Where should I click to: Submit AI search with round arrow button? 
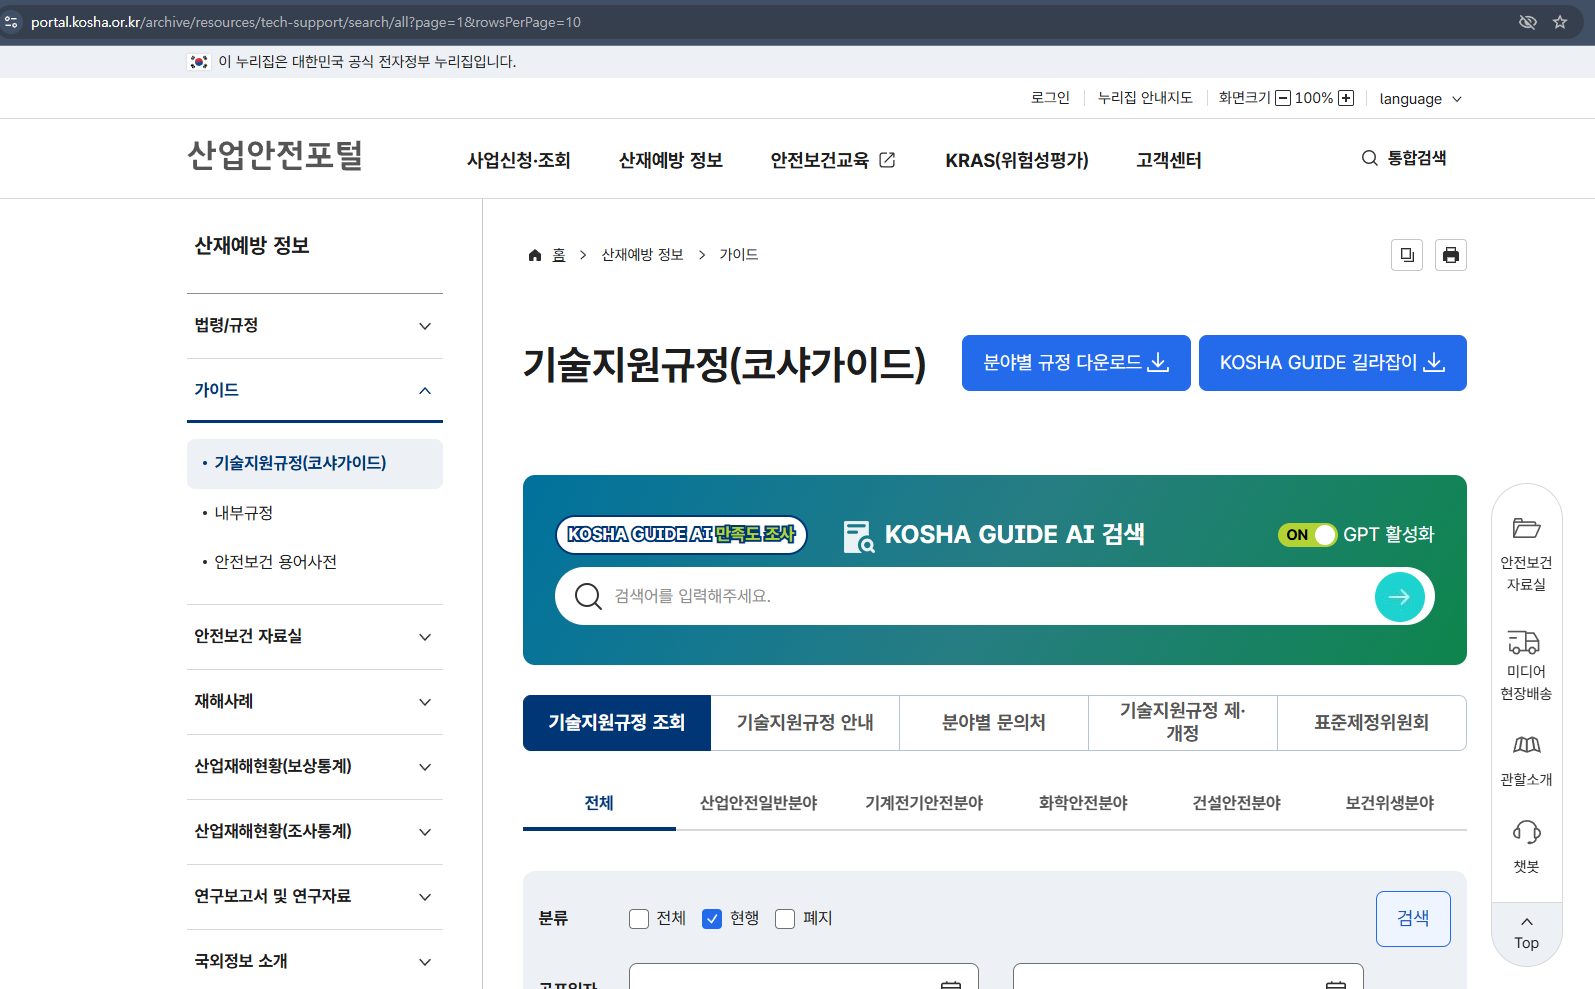point(1400,597)
